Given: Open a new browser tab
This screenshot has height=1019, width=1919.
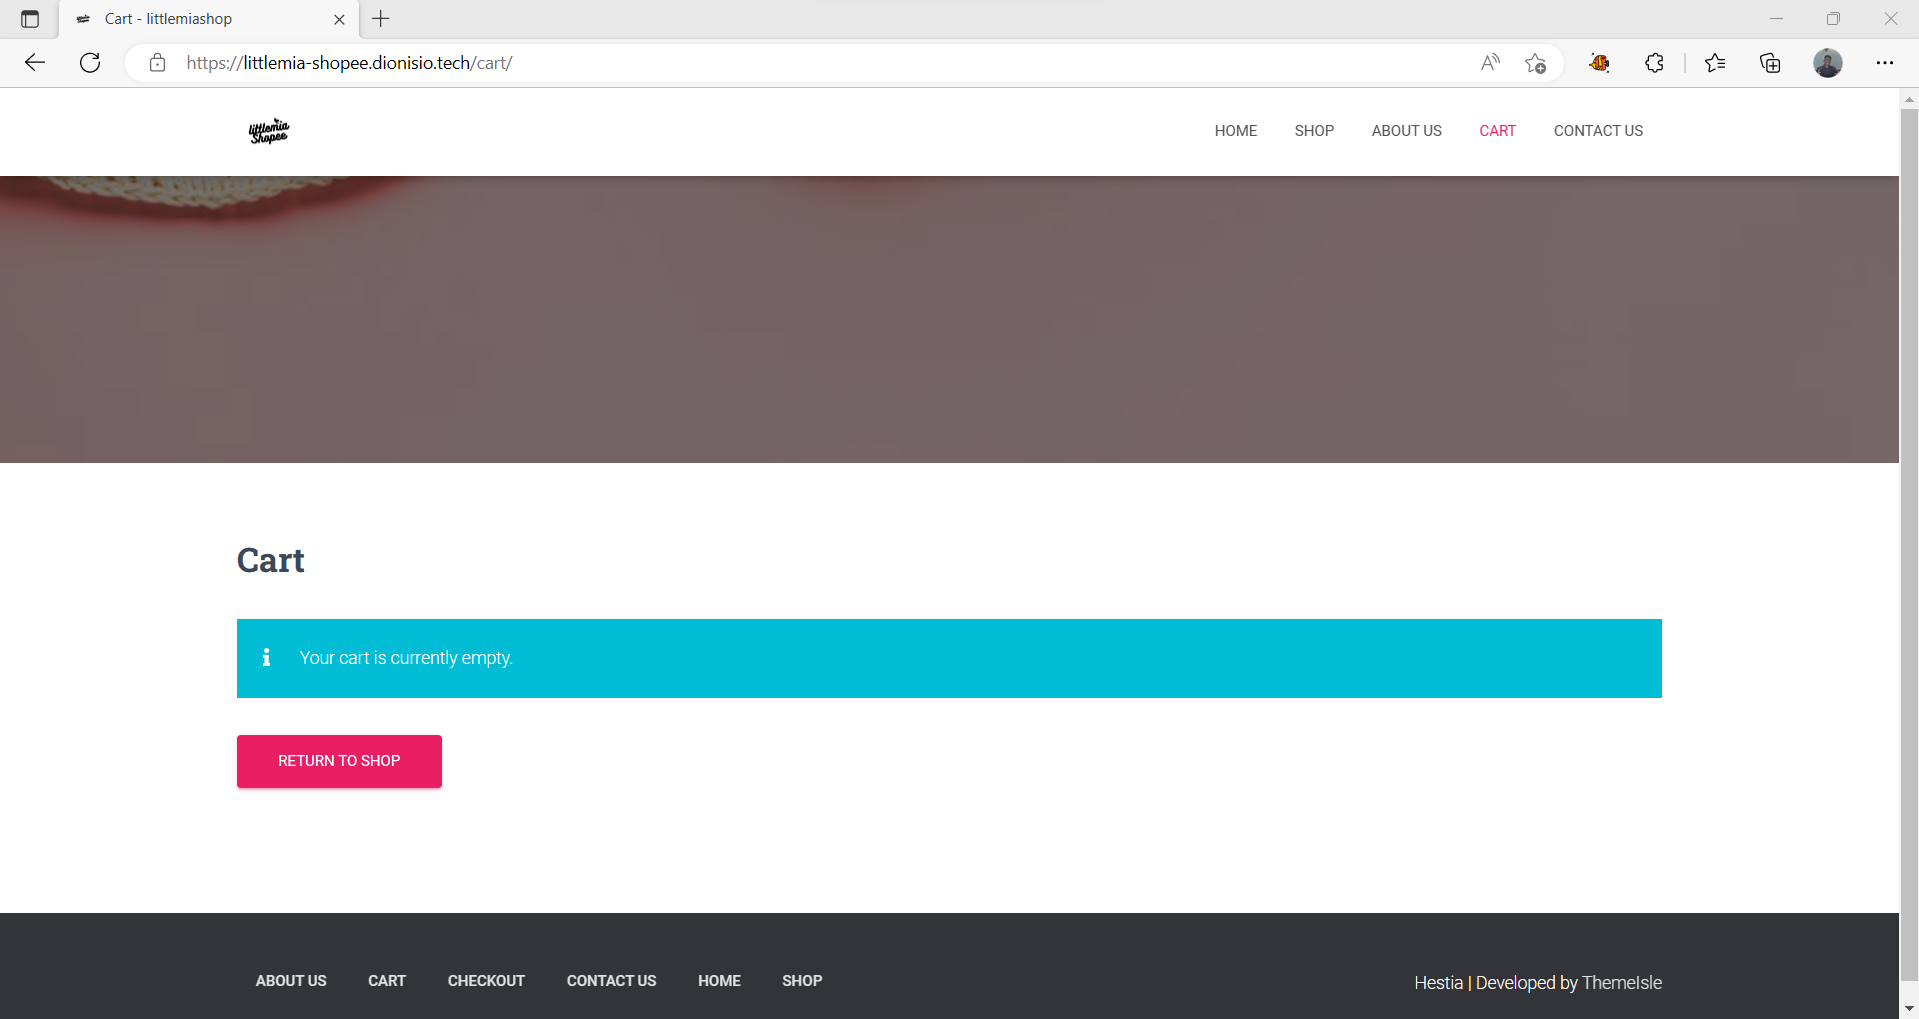Looking at the screenshot, I should [381, 19].
